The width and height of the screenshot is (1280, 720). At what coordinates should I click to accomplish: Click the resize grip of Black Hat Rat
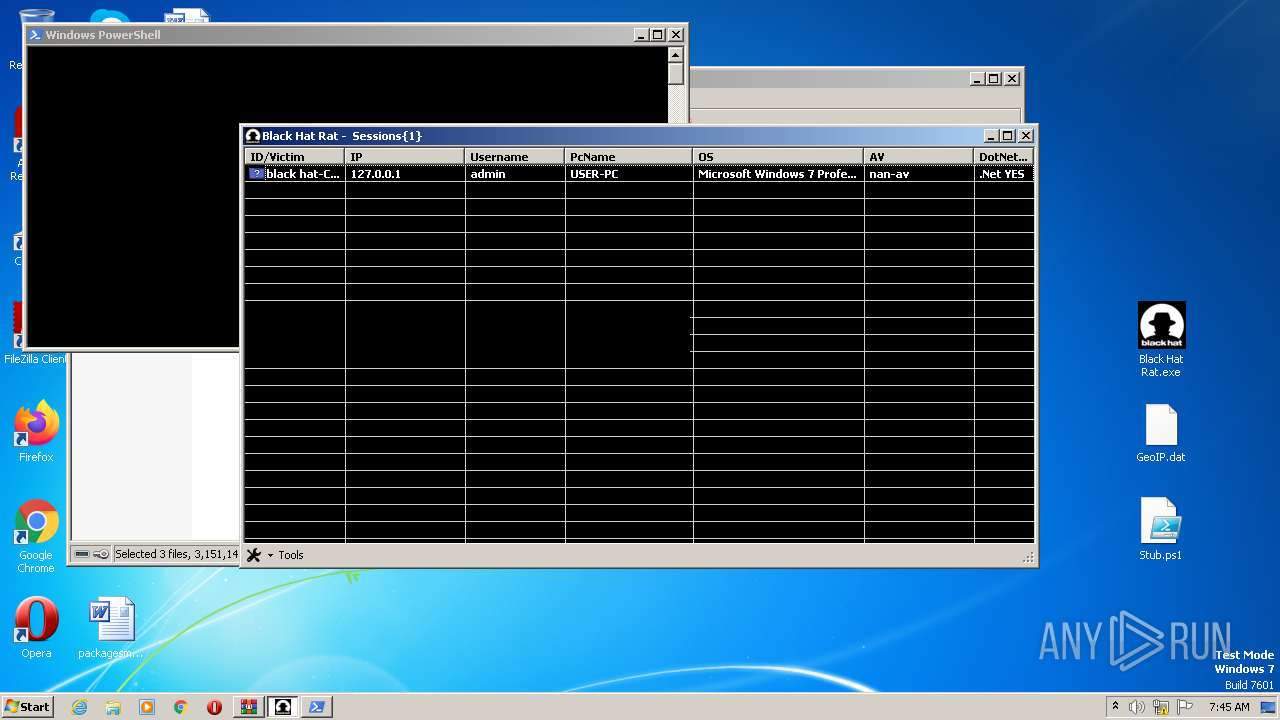click(x=1028, y=558)
